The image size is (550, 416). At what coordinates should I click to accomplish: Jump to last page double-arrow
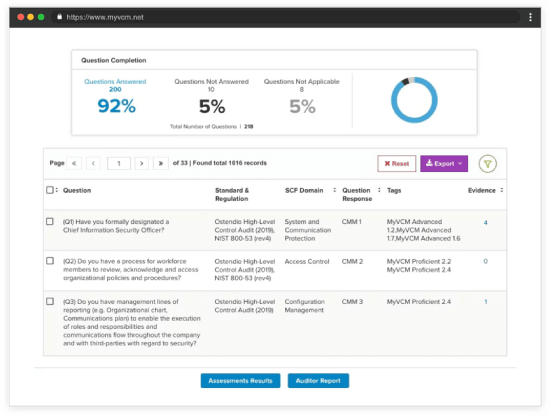pos(161,163)
